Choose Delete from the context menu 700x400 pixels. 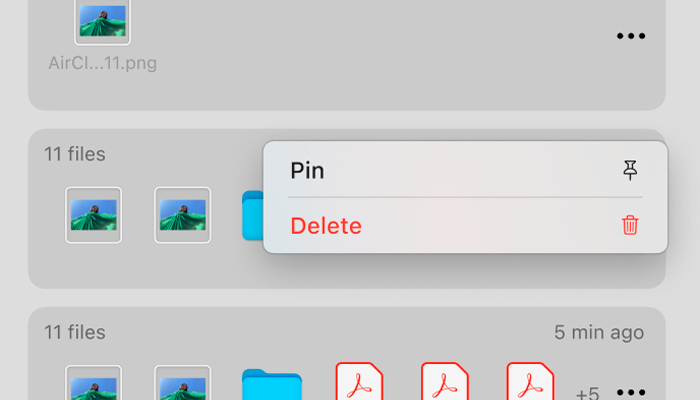point(466,225)
